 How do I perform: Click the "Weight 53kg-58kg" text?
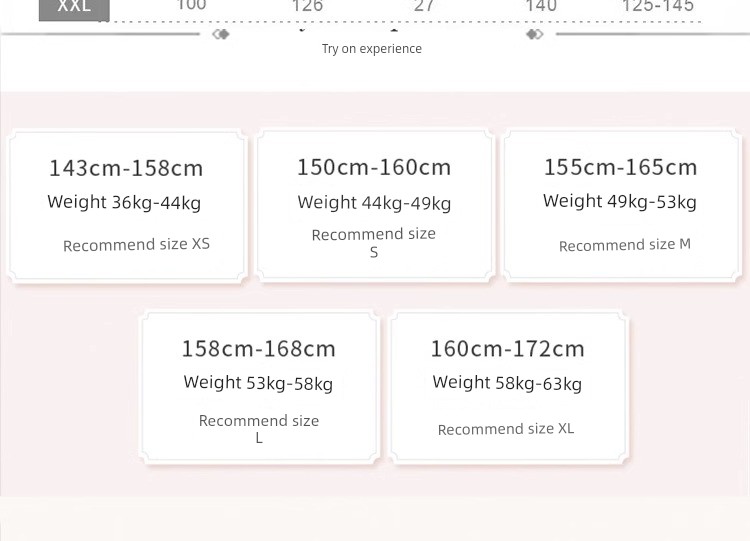(258, 383)
